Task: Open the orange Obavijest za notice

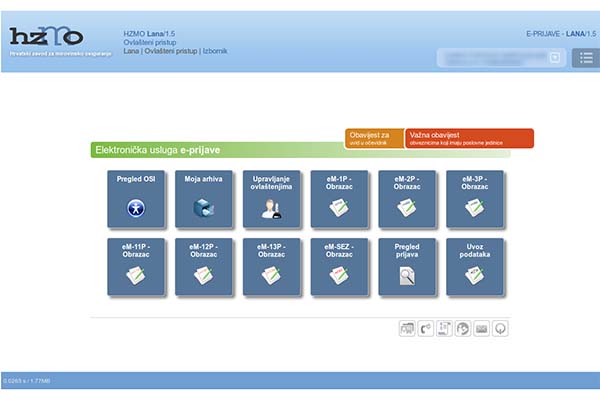Action: (x=374, y=138)
